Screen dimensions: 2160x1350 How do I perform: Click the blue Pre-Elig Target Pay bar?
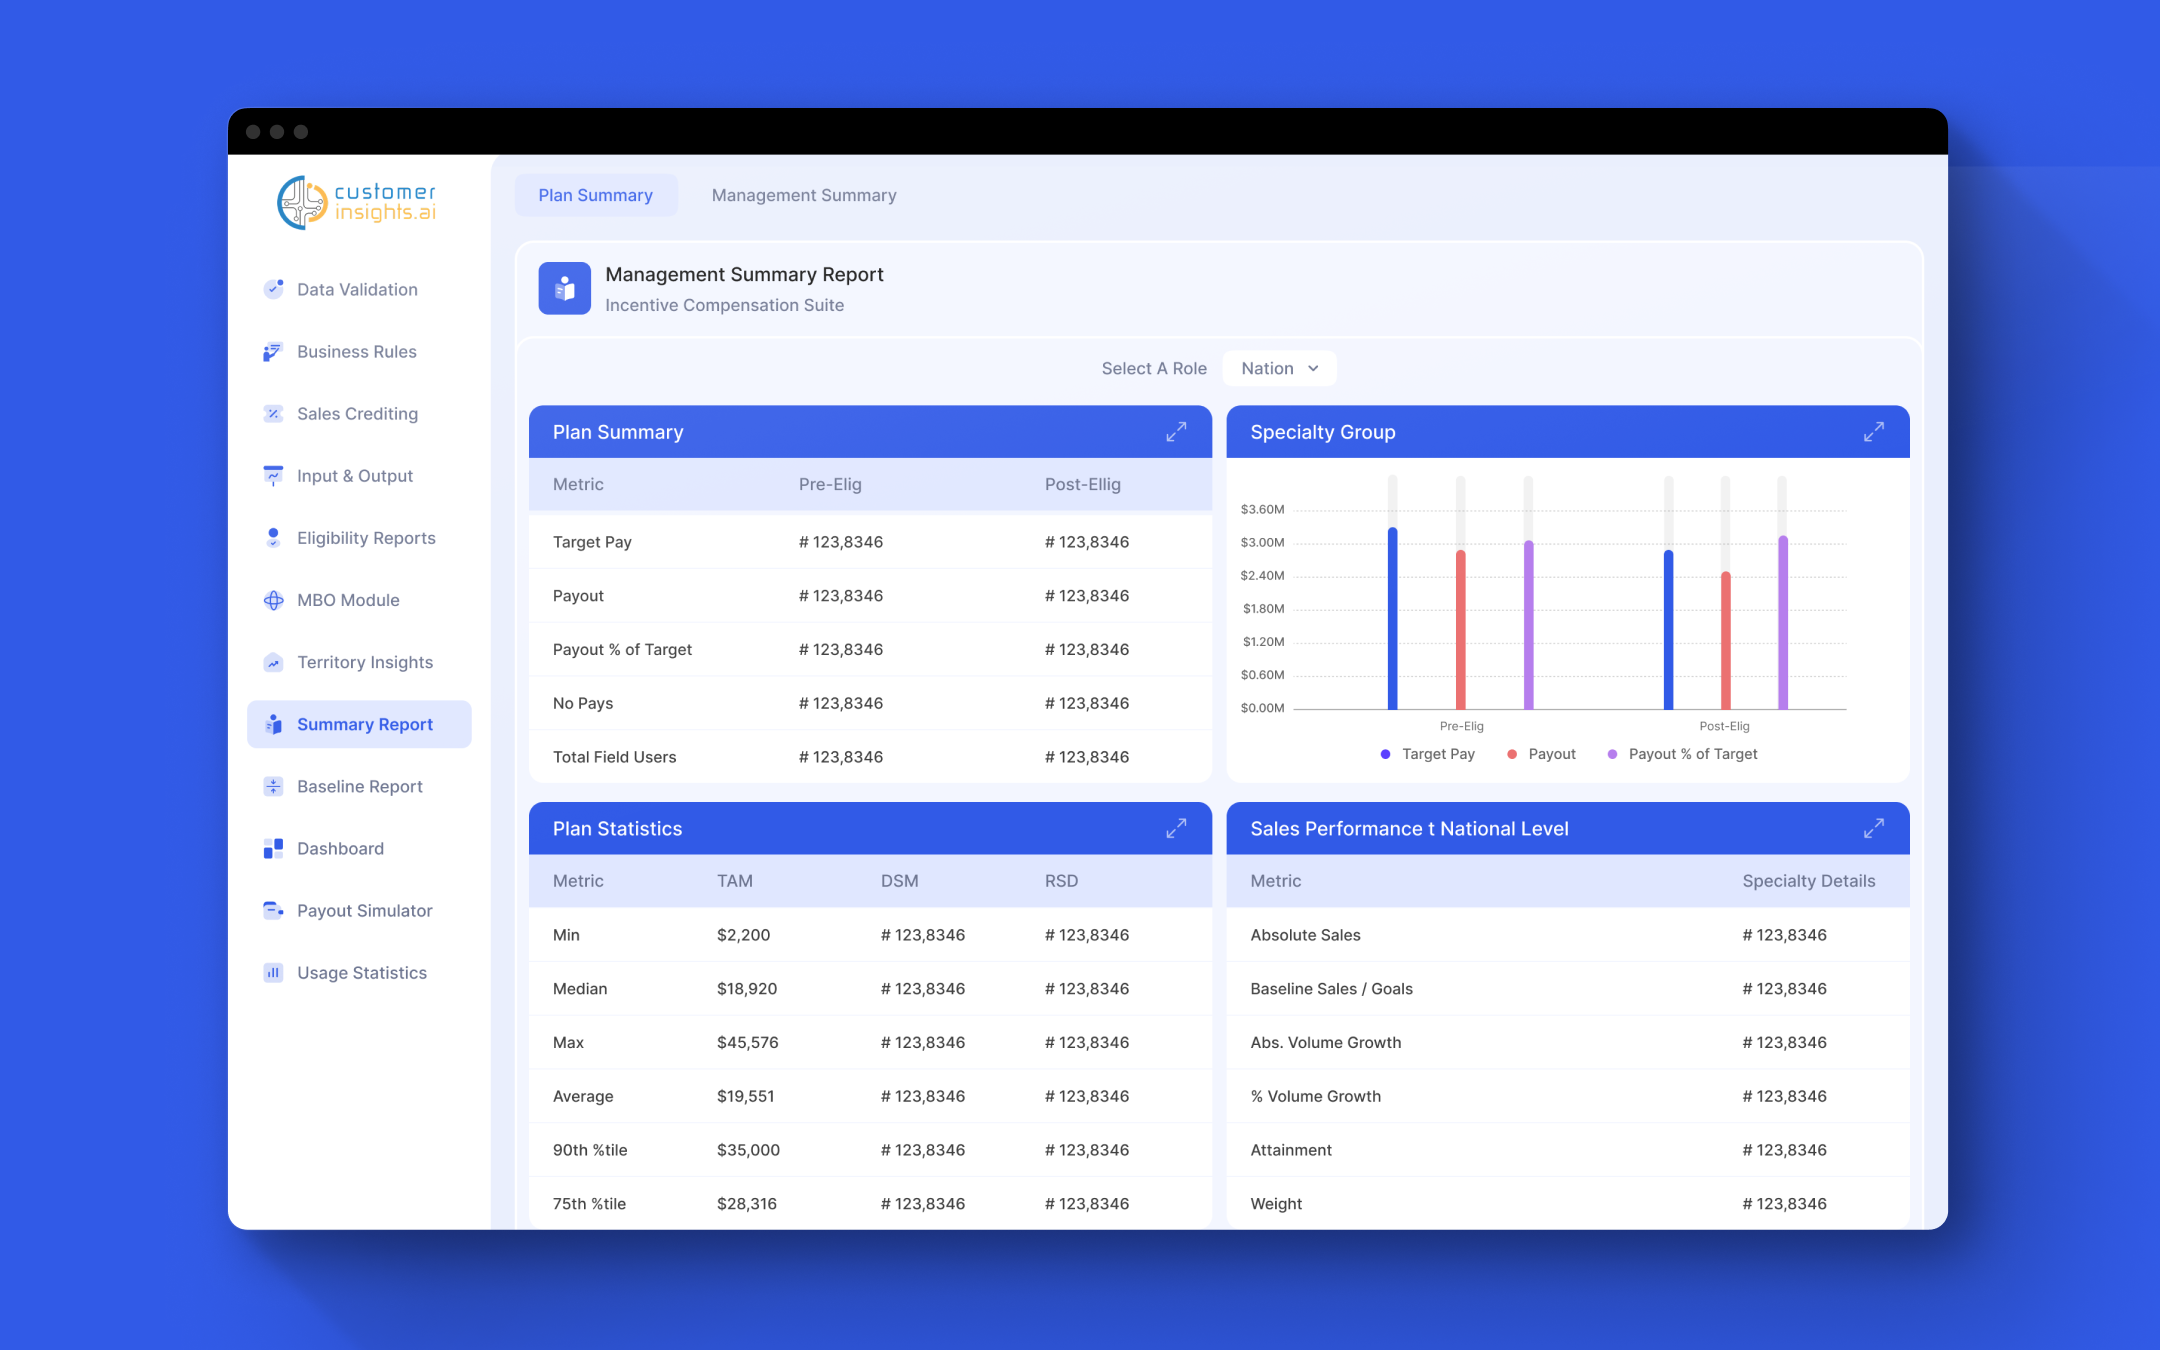(1392, 620)
